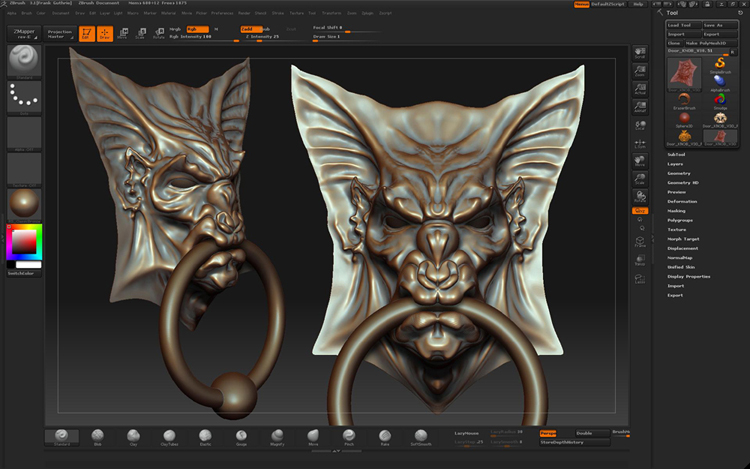The height and width of the screenshot is (469, 750).
Task: Open the Preferences menu
Action: pyautogui.click(x=222, y=13)
